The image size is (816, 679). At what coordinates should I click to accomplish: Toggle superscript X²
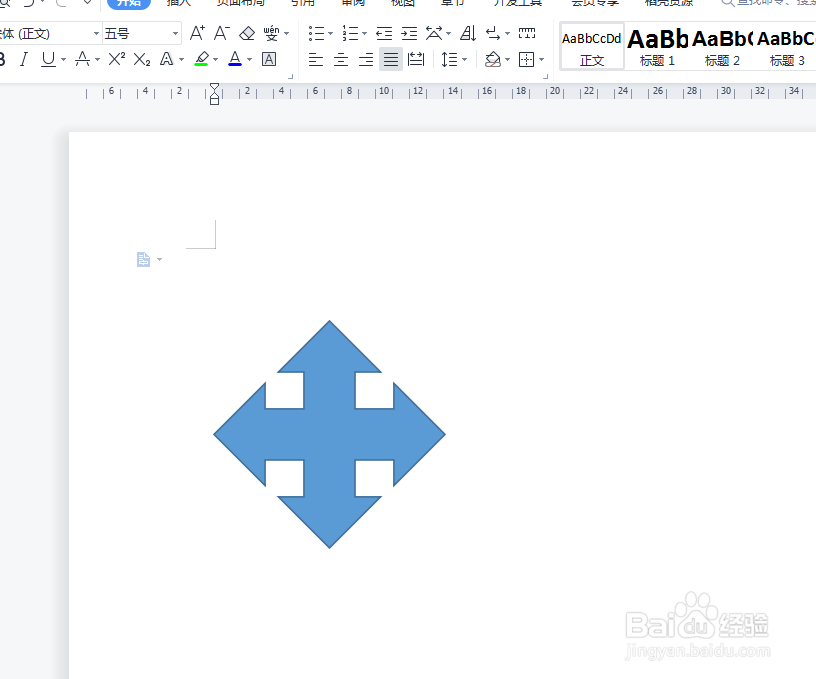point(117,59)
